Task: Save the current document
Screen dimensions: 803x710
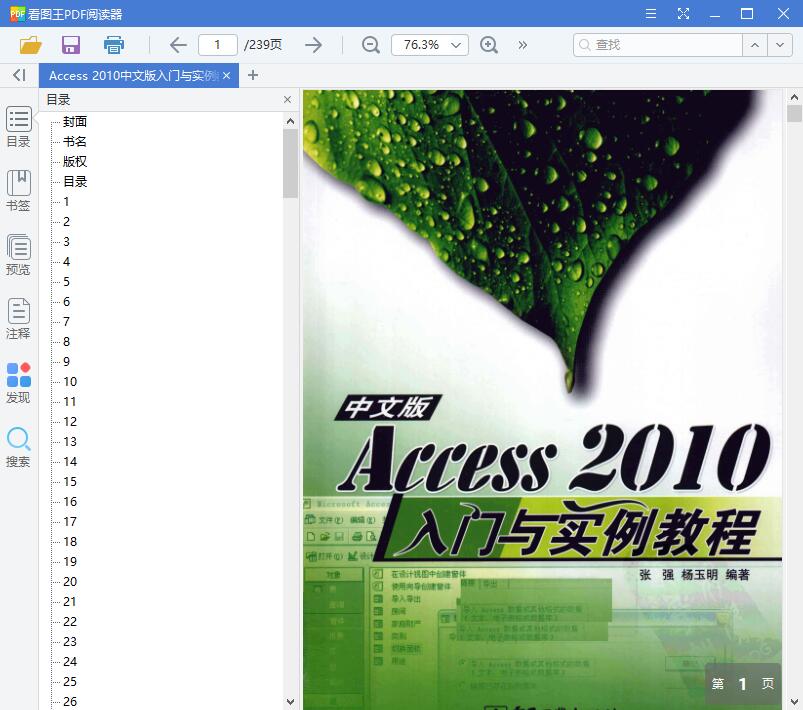Action: click(70, 44)
